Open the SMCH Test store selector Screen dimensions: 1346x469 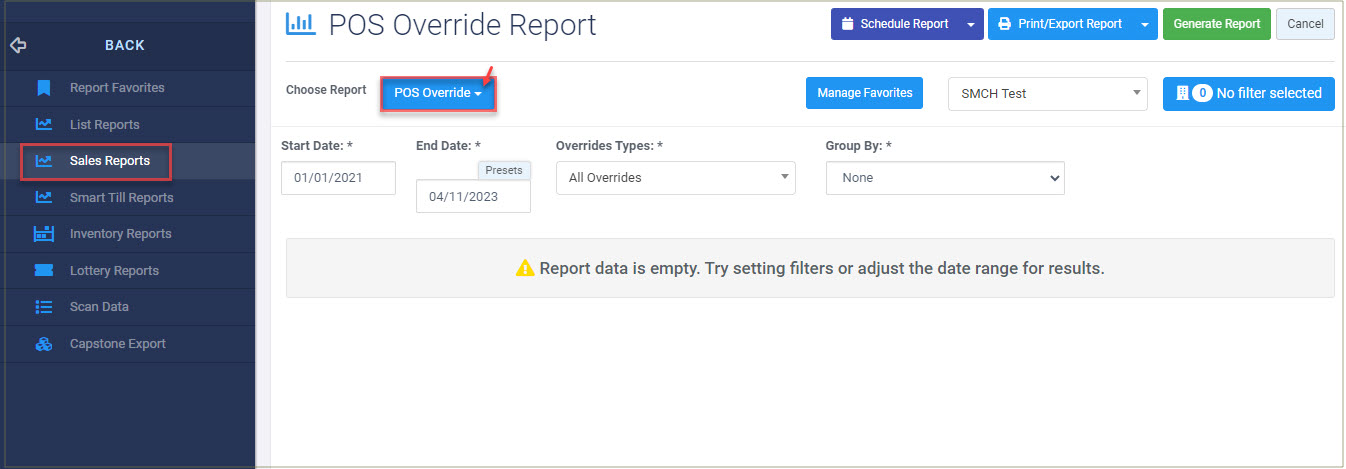pyautogui.click(x=1047, y=93)
